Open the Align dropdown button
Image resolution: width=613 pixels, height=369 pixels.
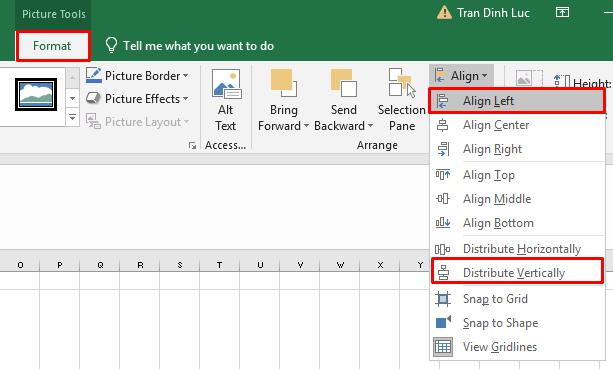click(461, 75)
